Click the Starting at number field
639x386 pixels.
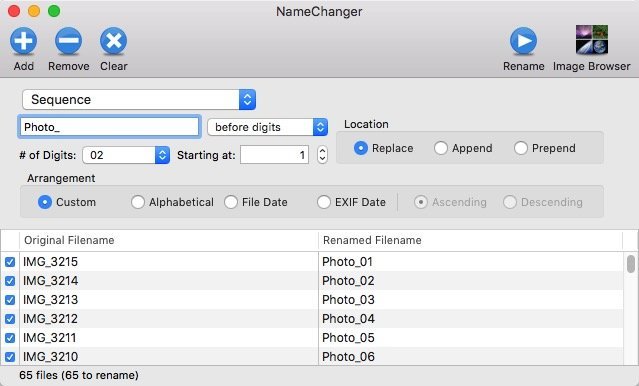tap(274, 155)
